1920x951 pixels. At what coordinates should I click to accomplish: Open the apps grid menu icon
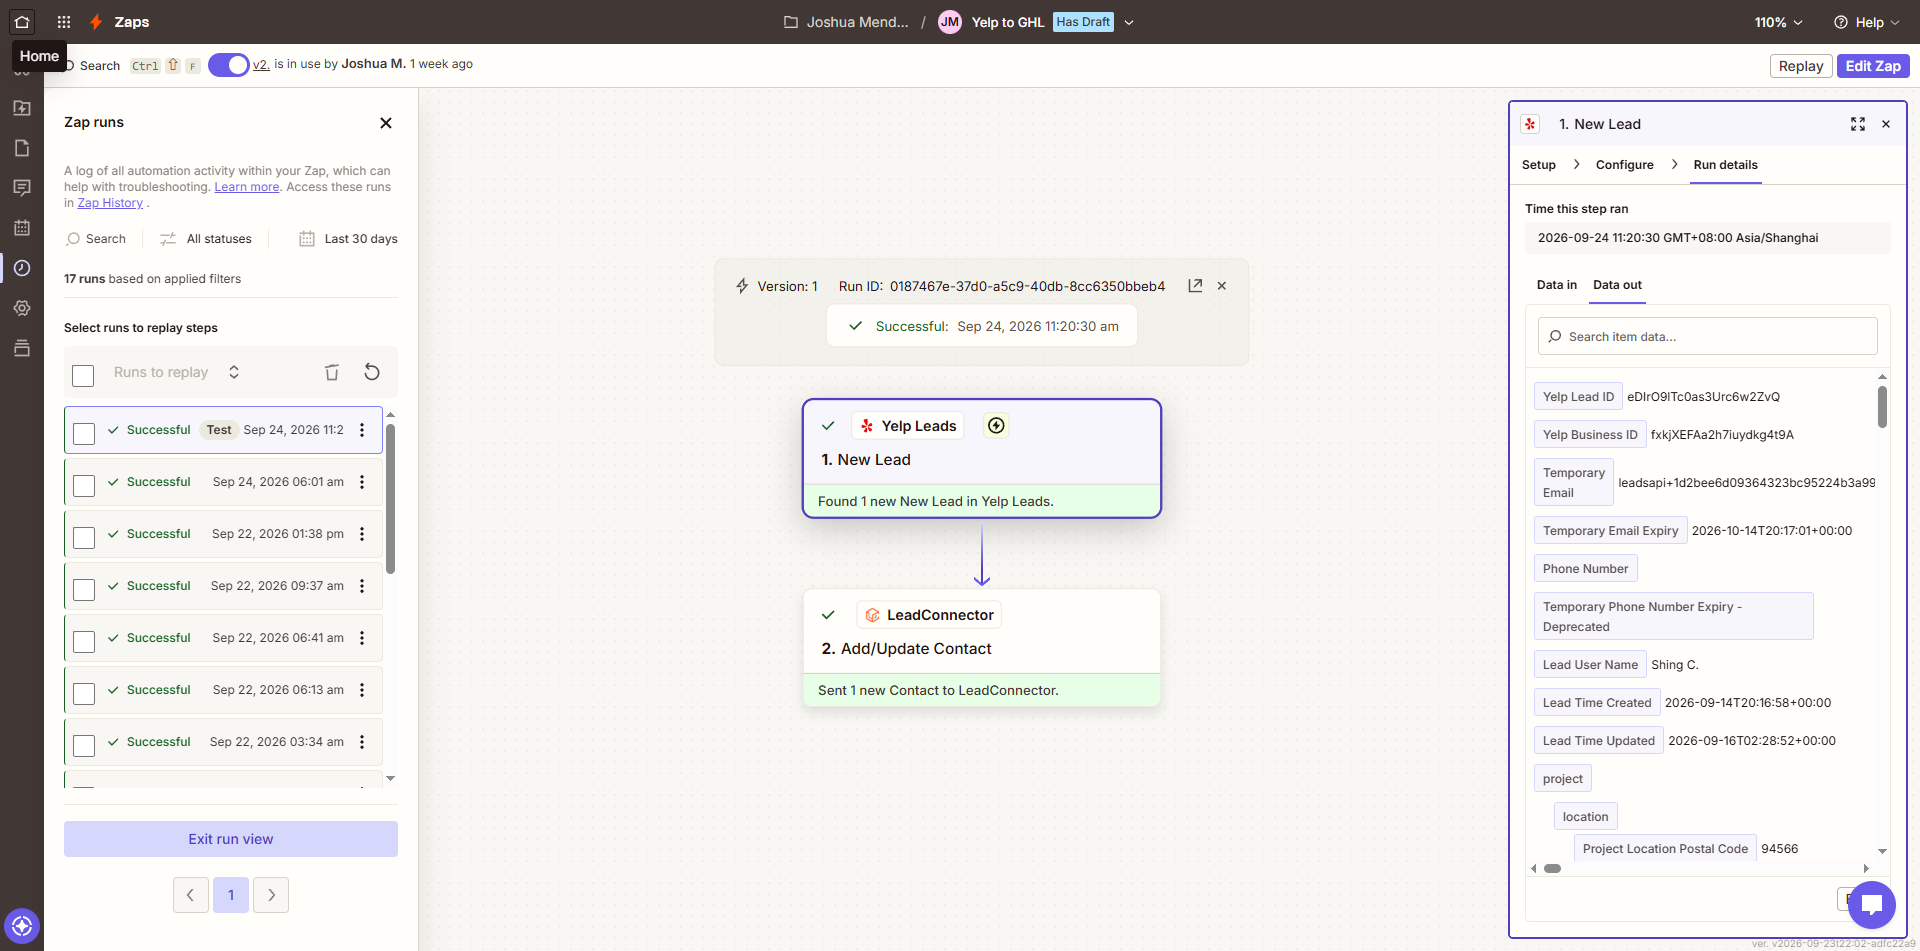pos(64,22)
